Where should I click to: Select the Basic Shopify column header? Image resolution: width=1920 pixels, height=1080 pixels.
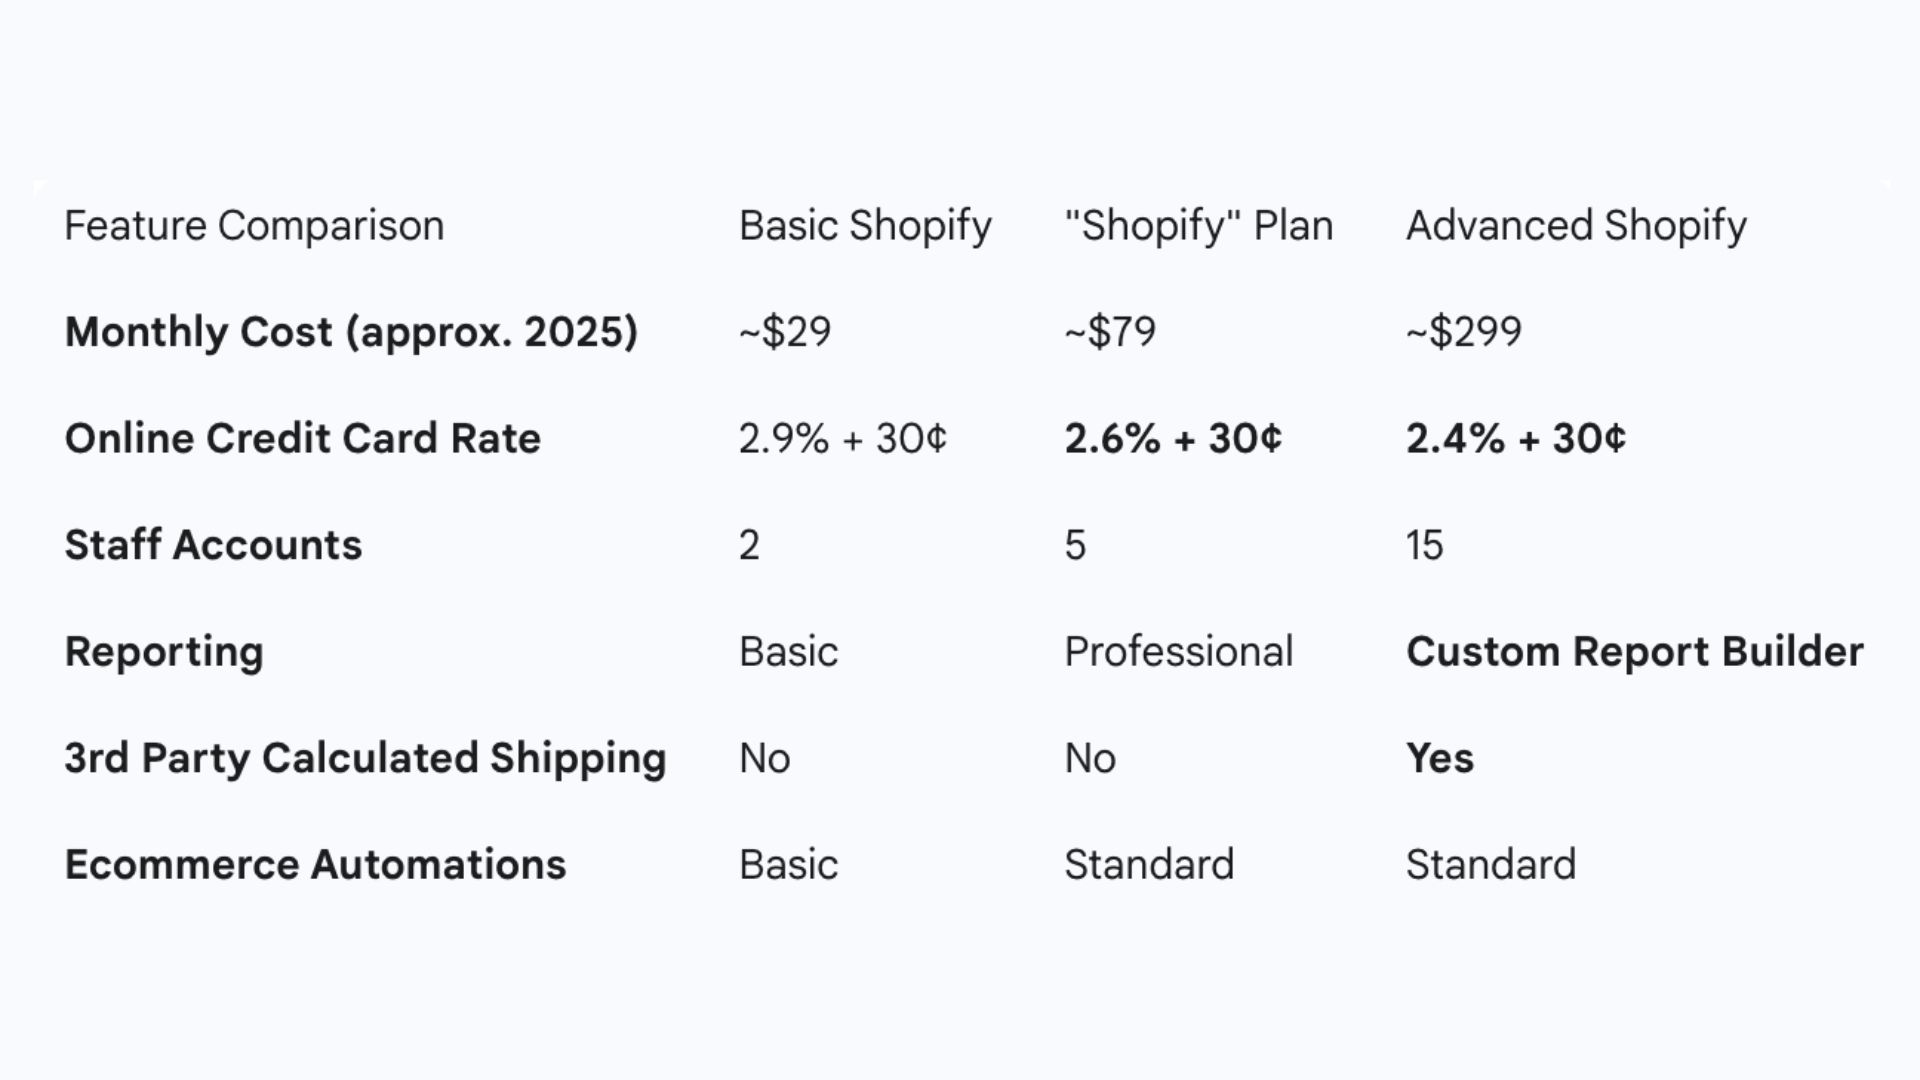click(x=865, y=226)
